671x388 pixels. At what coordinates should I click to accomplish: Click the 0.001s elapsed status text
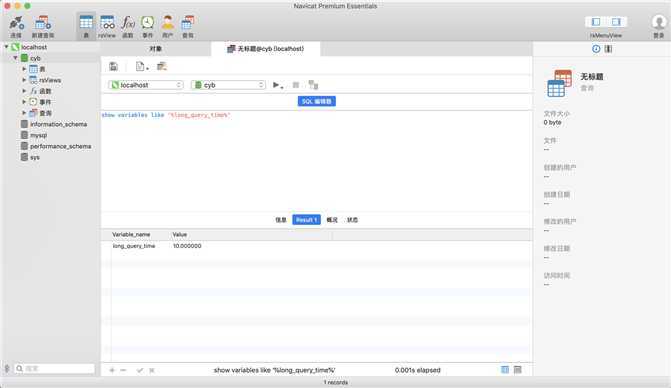[x=418, y=370]
